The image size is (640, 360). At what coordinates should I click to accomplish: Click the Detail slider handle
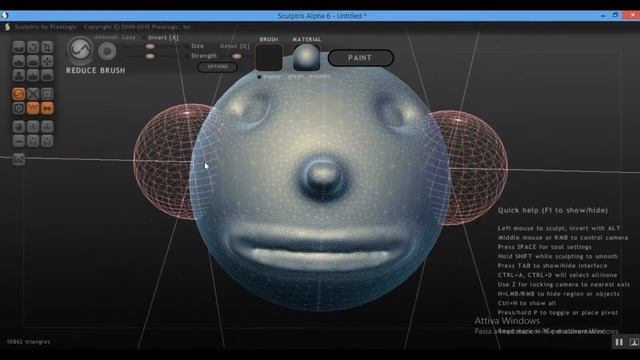[x=236, y=56]
